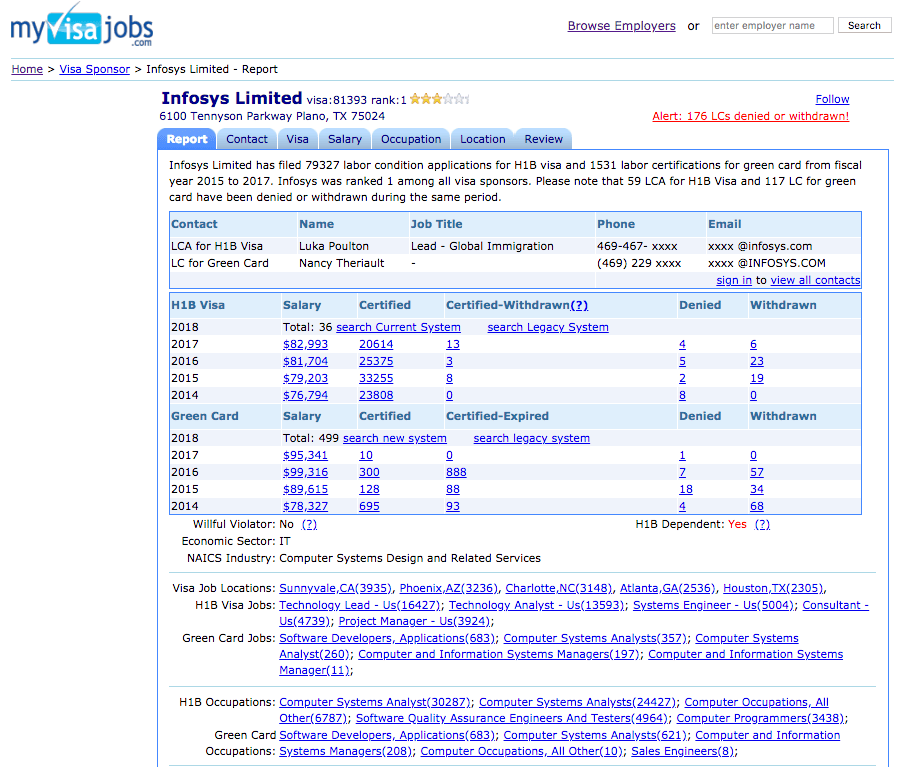The image size is (921, 767).
Task: Click the Search button
Action: coord(864,26)
